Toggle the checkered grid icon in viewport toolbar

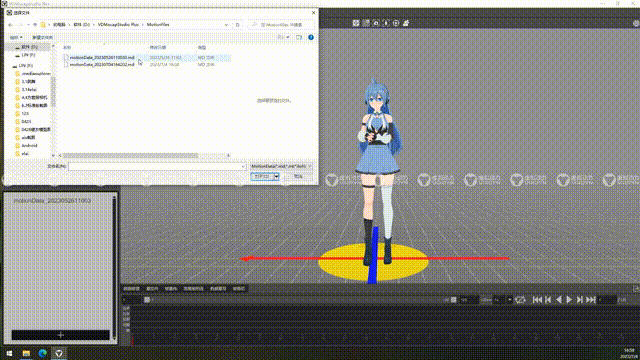[x=366, y=23]
